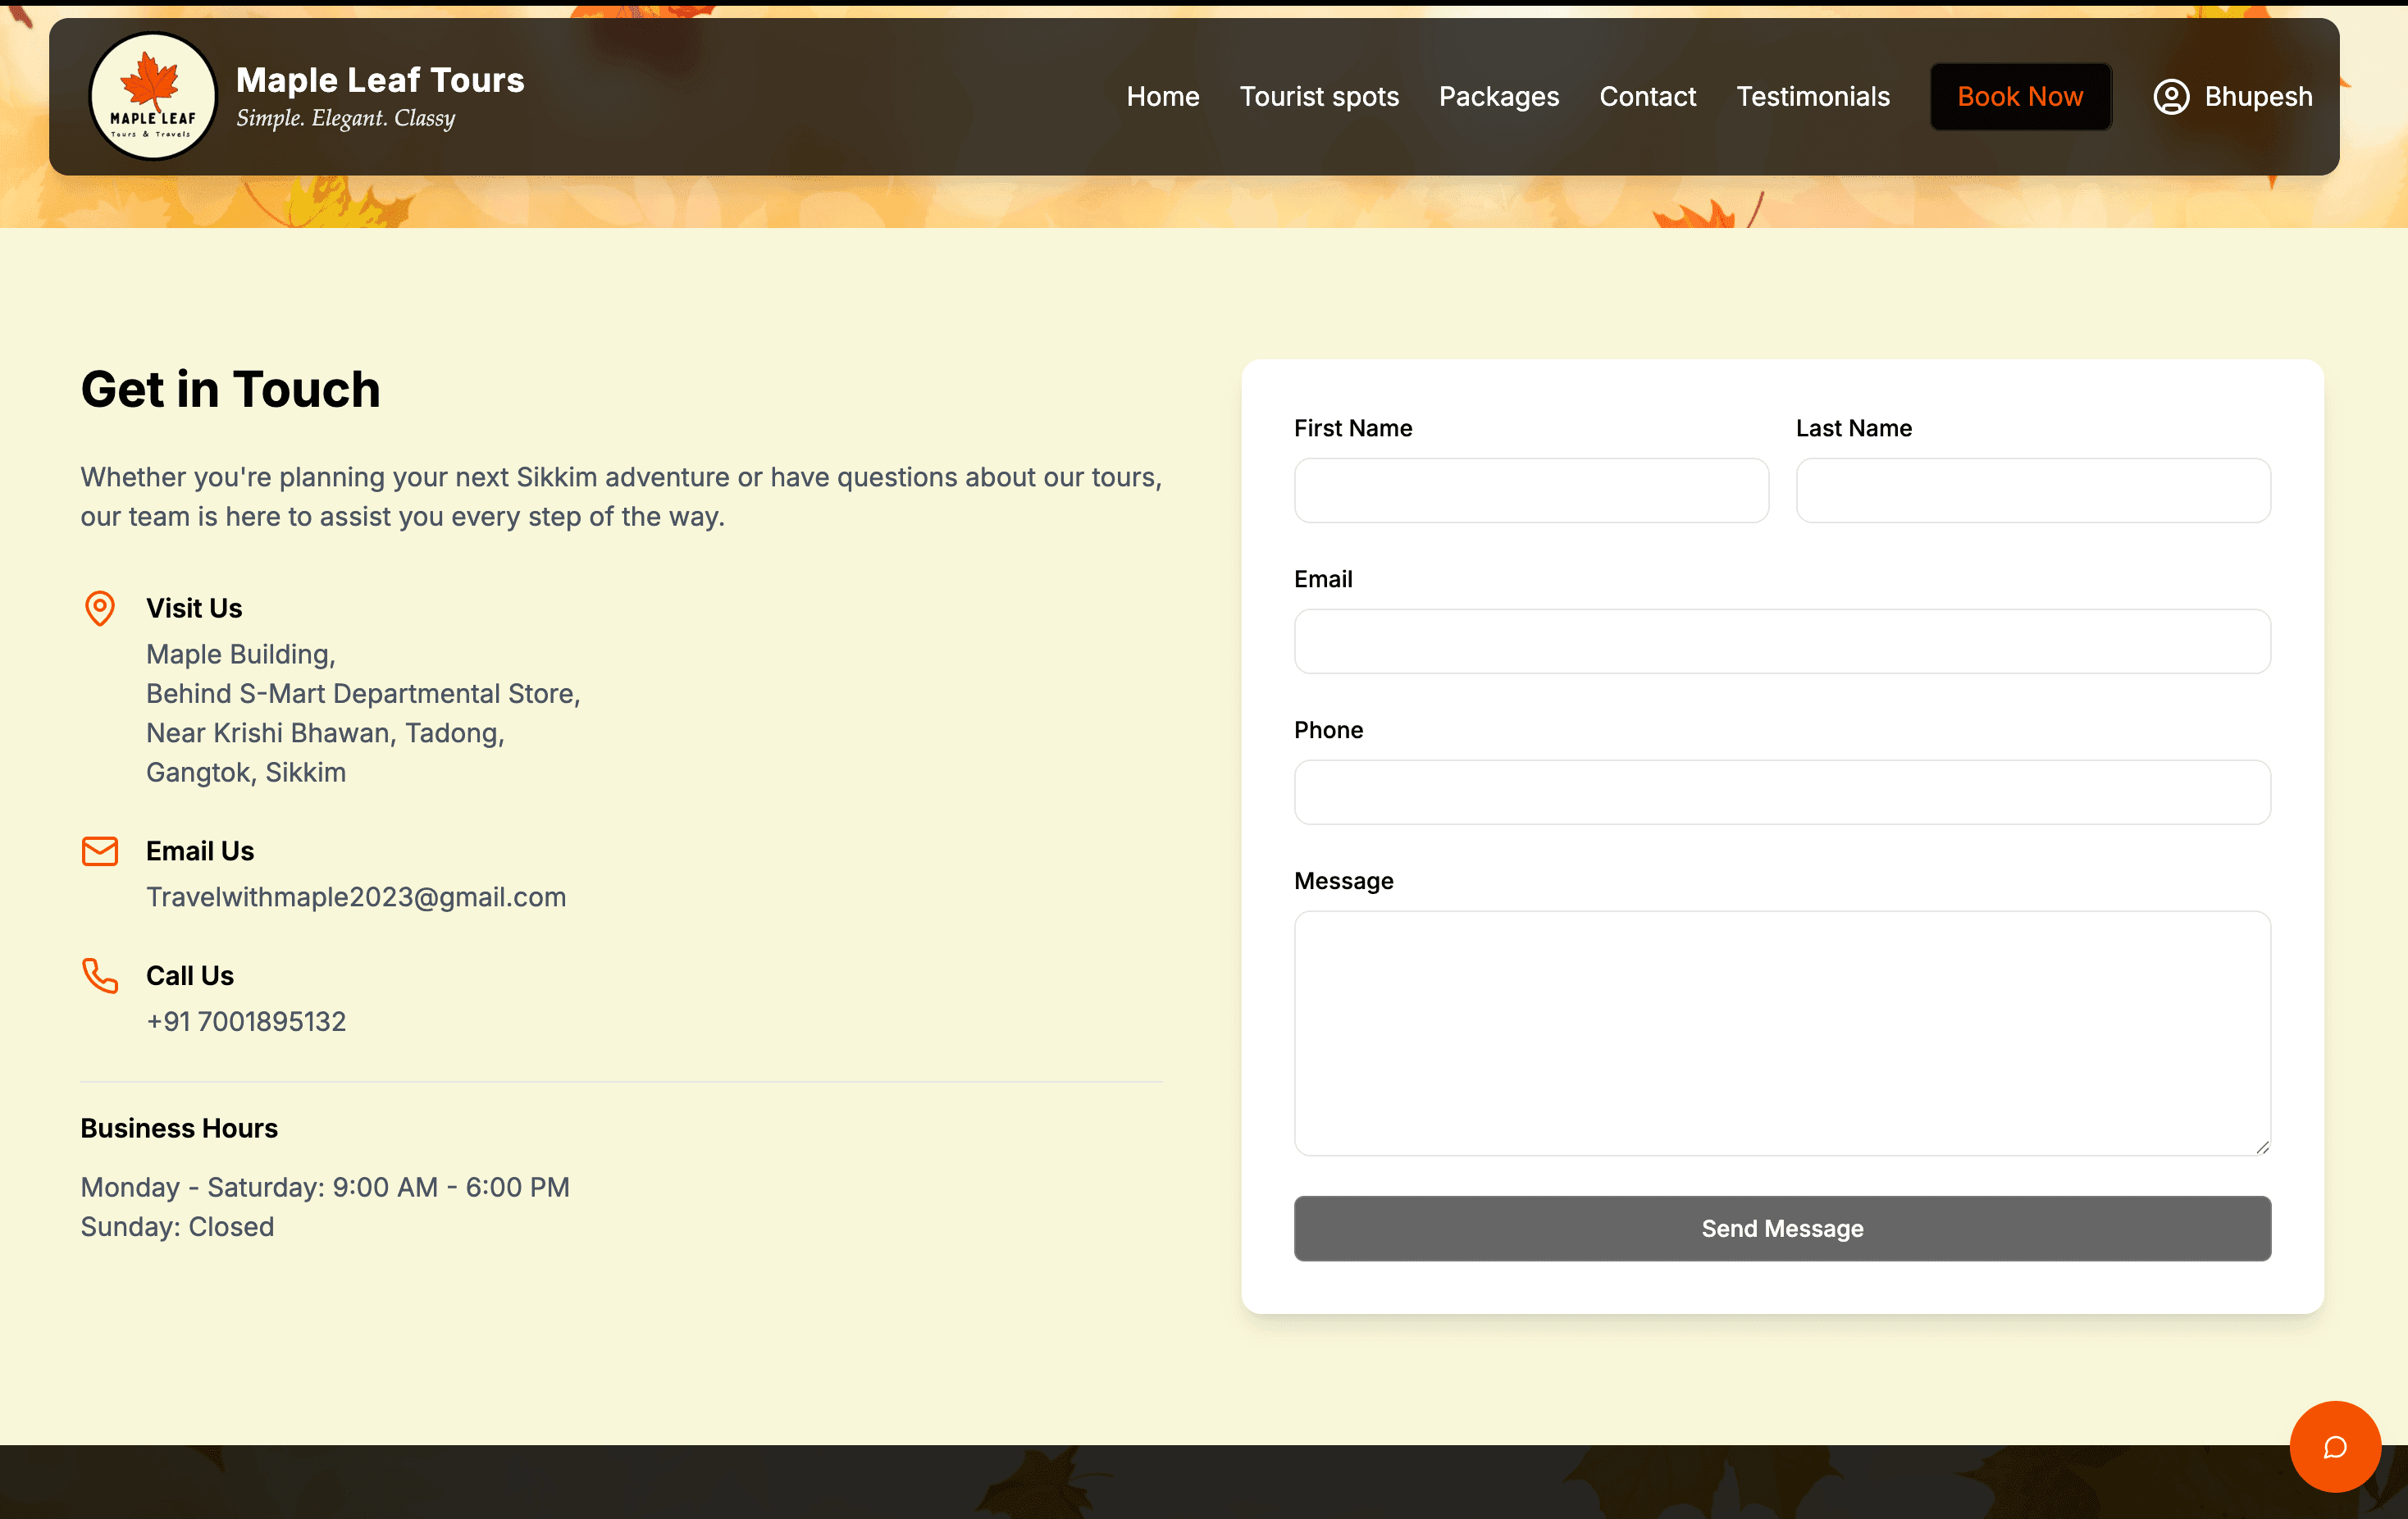Focus the Last Name input field
2408x1519 pixels.
(x=2033, y=490)
